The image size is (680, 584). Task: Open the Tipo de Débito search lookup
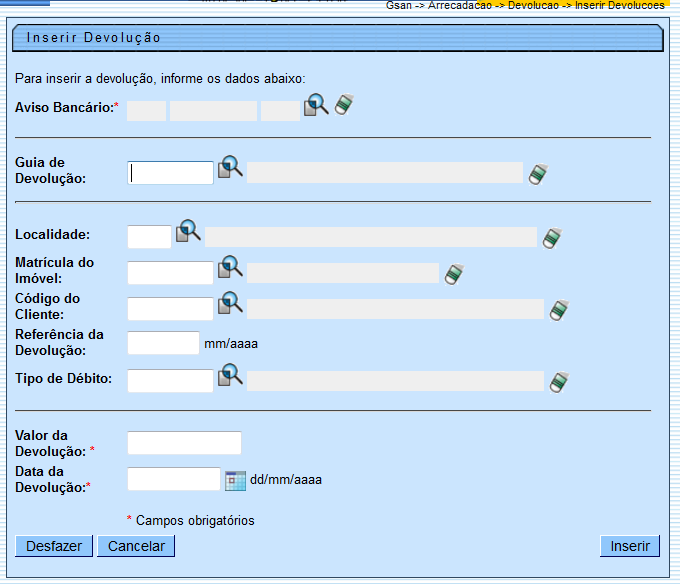coord(231,376)
